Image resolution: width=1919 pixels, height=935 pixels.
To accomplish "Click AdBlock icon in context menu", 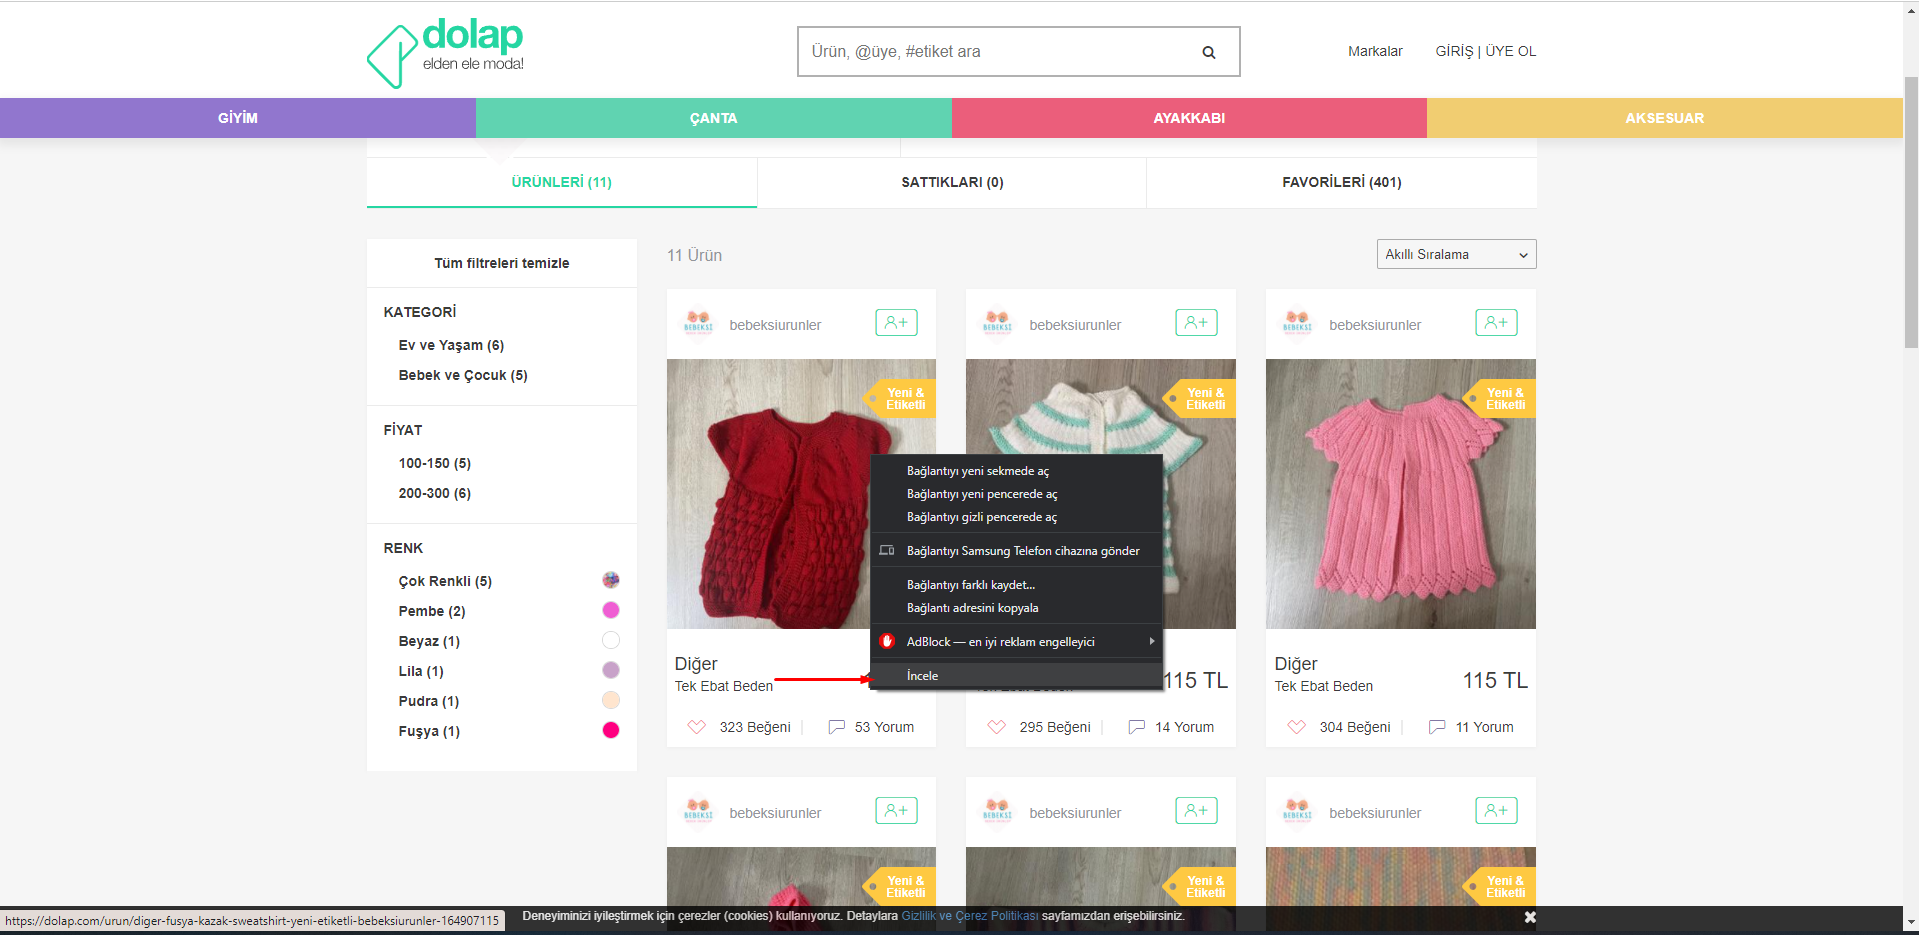I will [x=887, y=641].
